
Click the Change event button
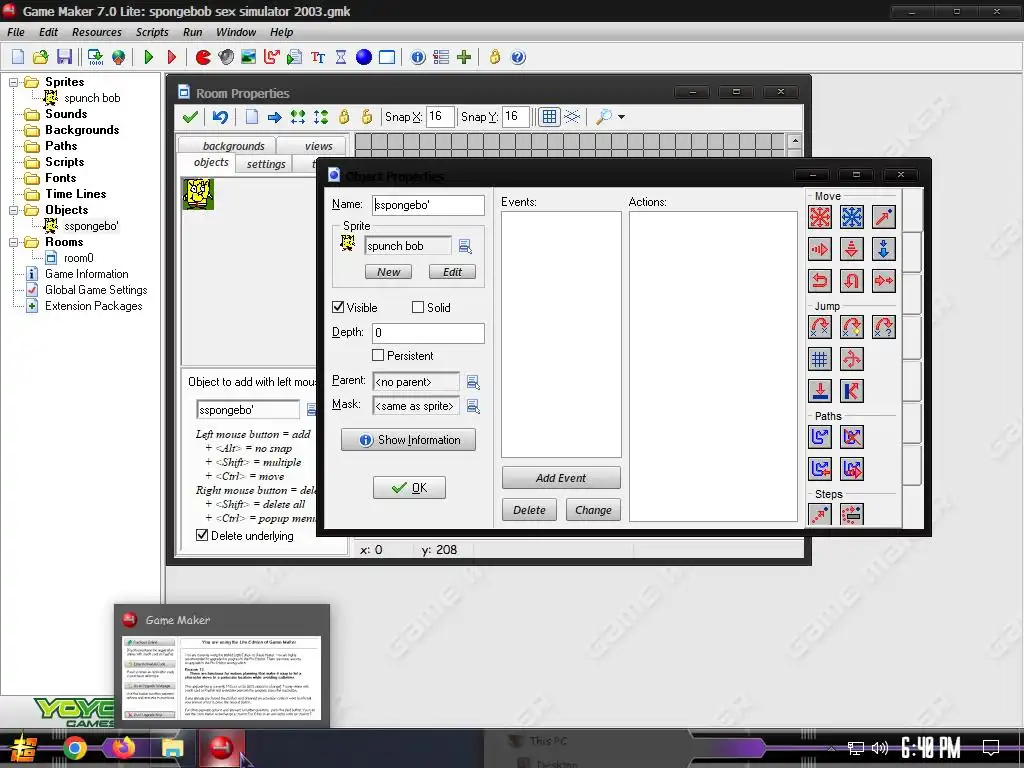(x=594, y=510)
